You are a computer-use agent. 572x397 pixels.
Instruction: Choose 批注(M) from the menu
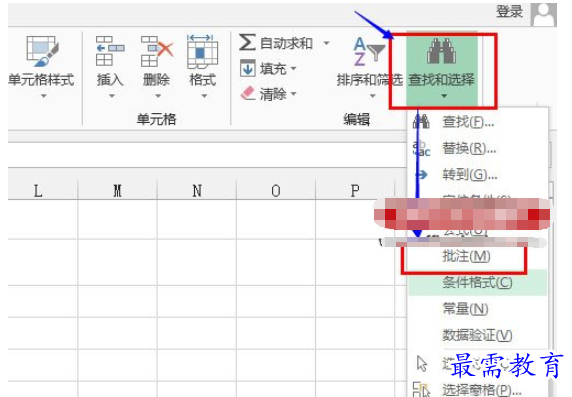click(x=478, y=256)
